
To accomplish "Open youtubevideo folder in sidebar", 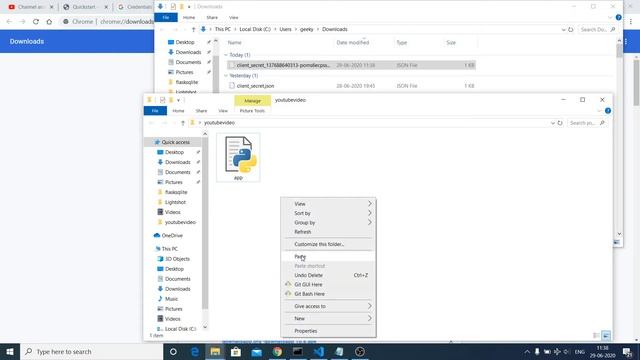I will coord(180,222).
